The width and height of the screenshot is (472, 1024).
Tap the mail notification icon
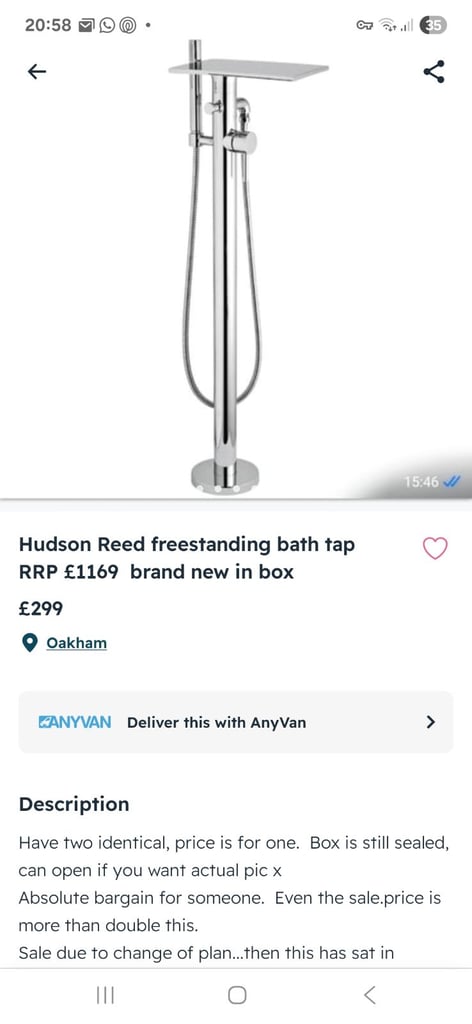pyautogui.click(x=87, y=25)
